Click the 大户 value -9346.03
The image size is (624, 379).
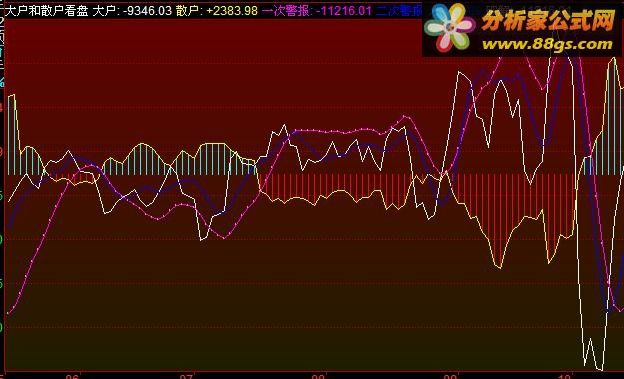(x=147, y=10)
